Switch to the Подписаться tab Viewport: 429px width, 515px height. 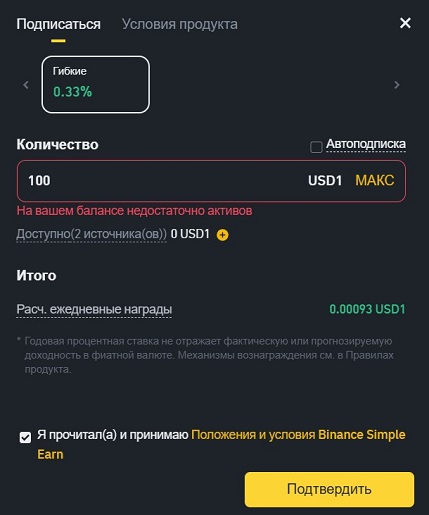pyautogui.click(x=58, y=24)
